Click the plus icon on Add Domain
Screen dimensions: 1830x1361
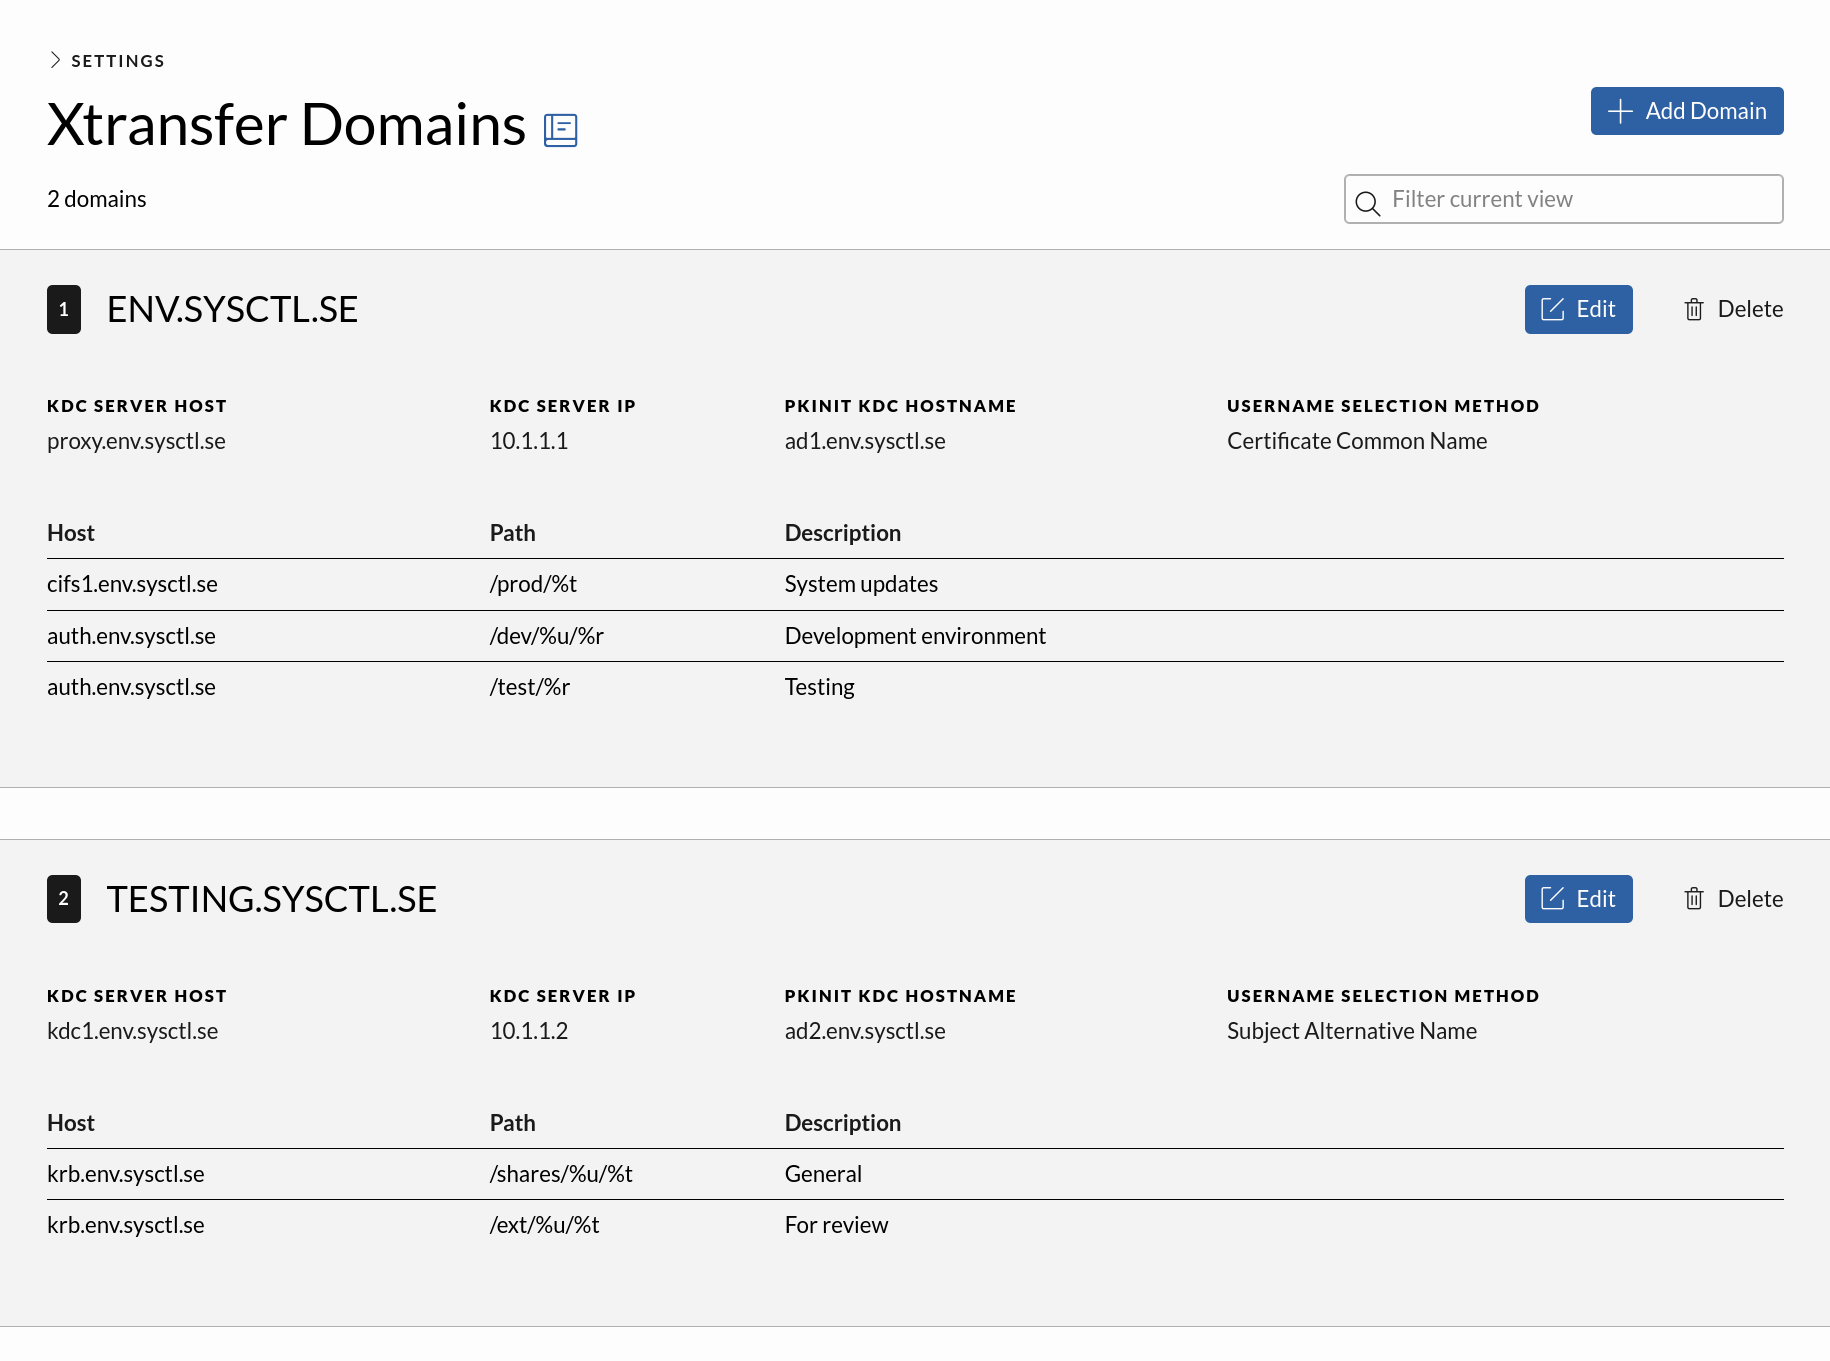coord(1619,111)
